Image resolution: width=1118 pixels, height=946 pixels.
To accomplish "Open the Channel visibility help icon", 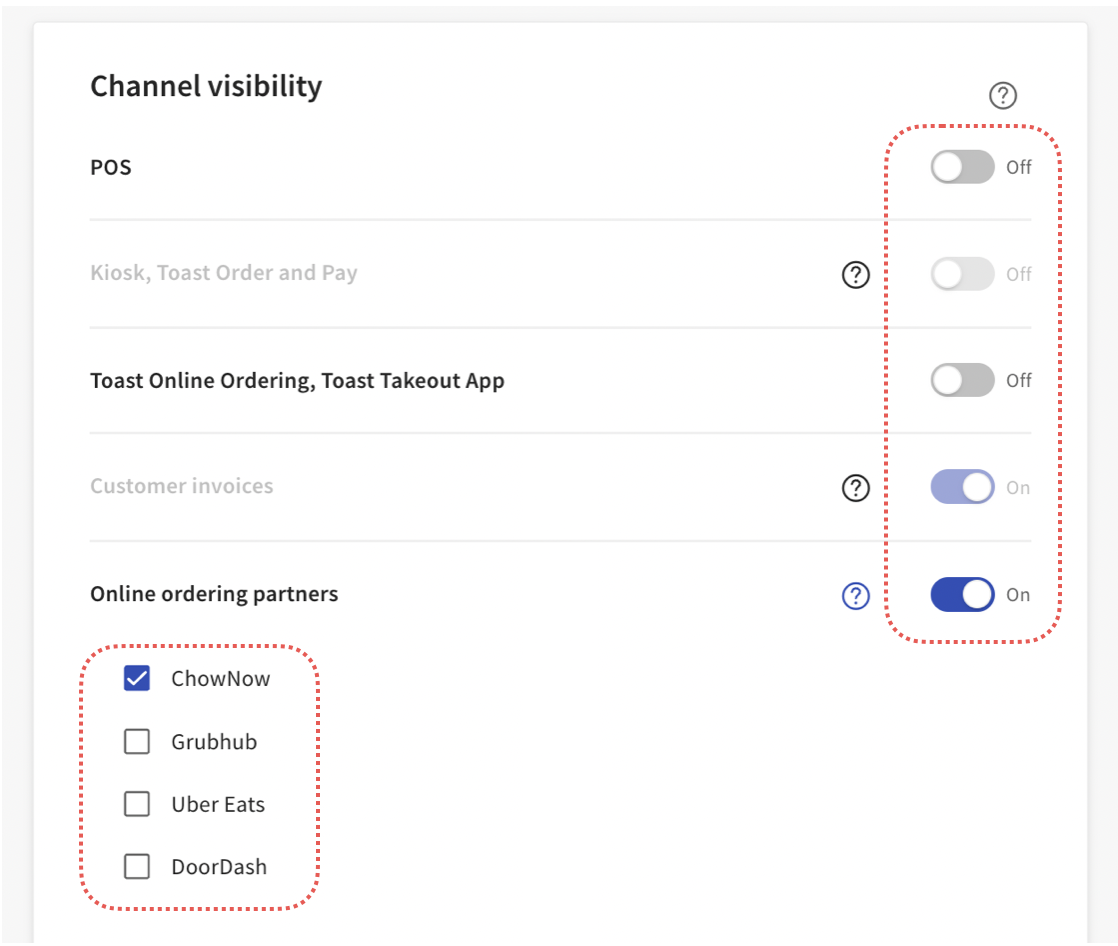I will point(1003,95).
